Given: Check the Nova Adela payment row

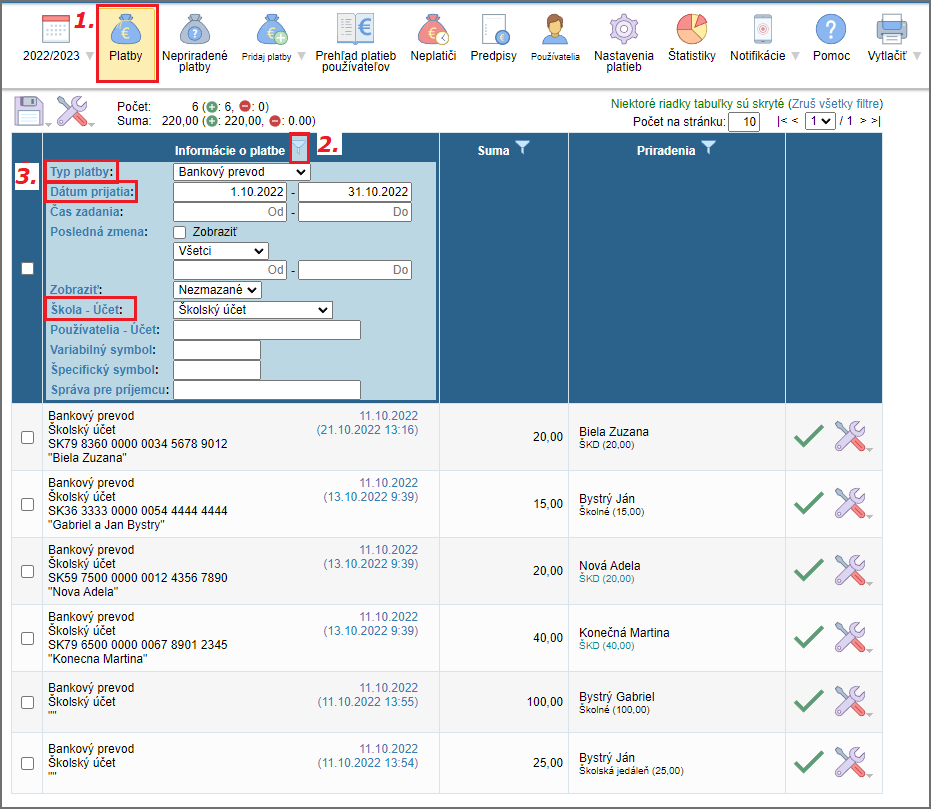Looking at the screenshot, I should click(x=27, y=572).
